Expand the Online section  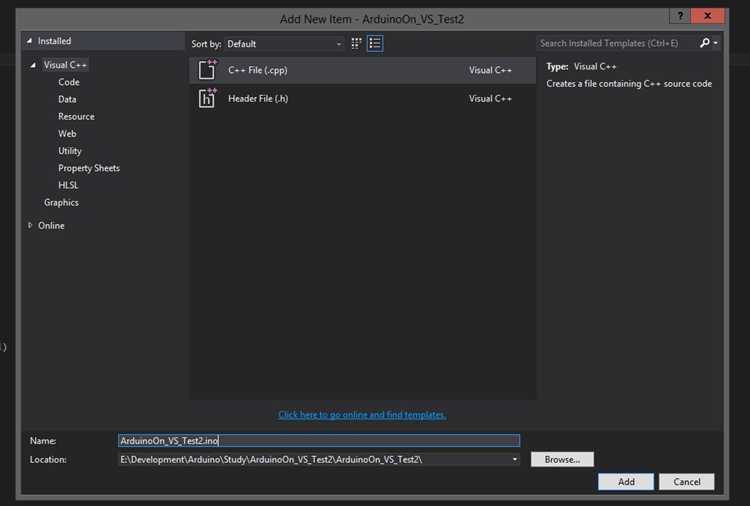(30, 225)
